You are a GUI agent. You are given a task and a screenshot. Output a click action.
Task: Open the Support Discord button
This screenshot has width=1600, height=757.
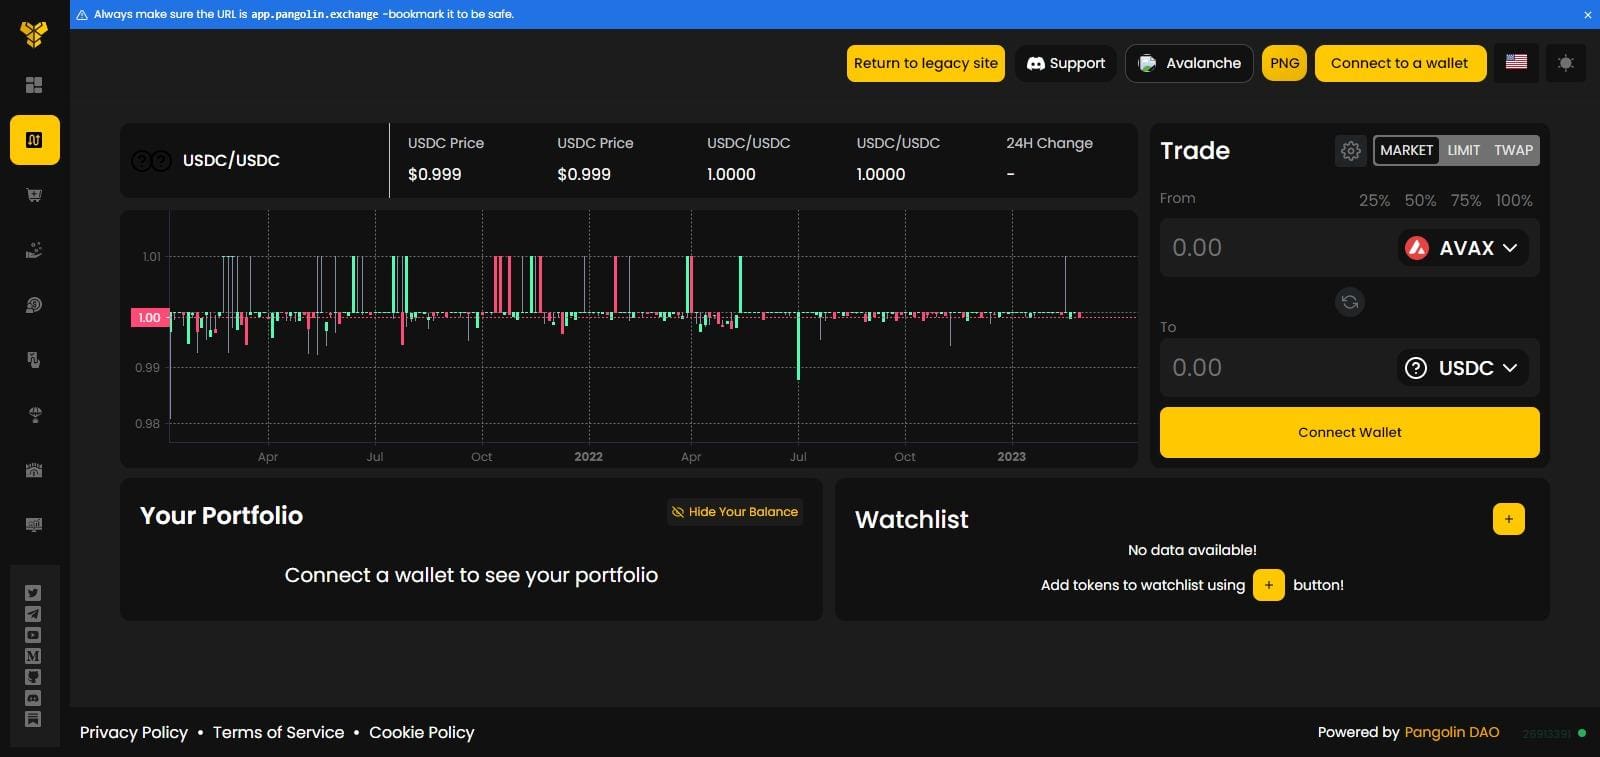1066,63
